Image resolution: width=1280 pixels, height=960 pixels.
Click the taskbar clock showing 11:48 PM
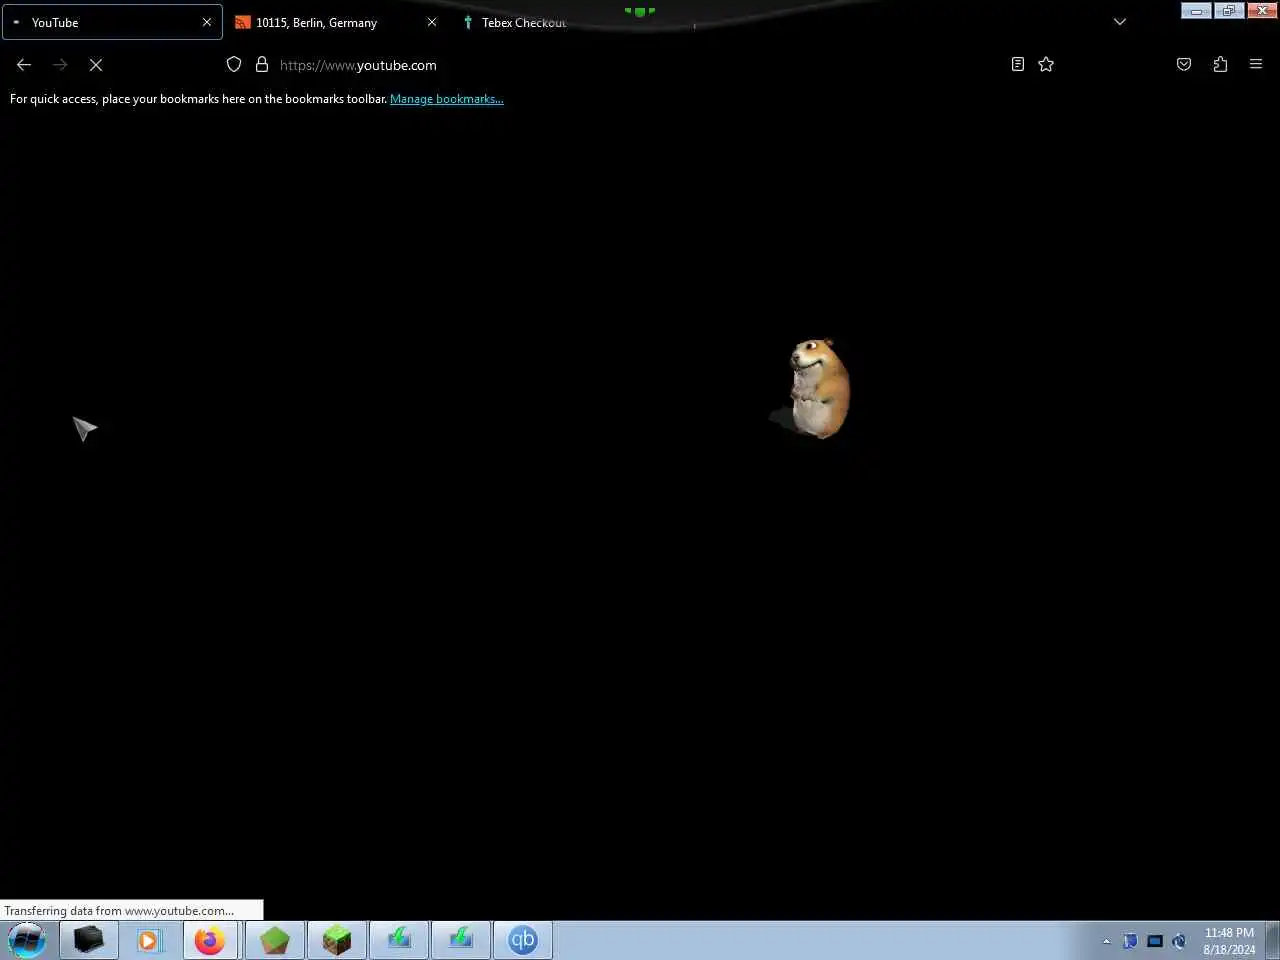(1229, 941)
